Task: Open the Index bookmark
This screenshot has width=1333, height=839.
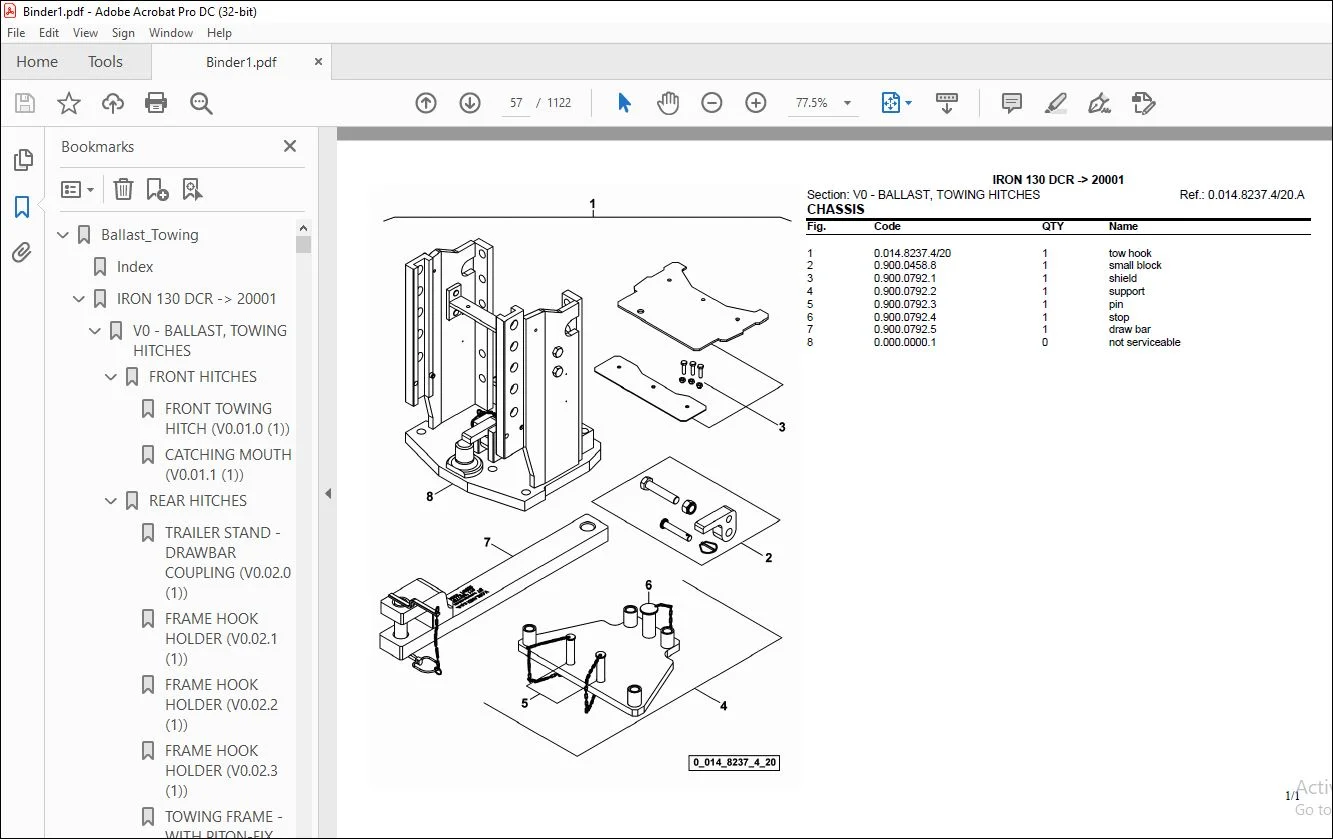Action: click(x=135, y=267)
